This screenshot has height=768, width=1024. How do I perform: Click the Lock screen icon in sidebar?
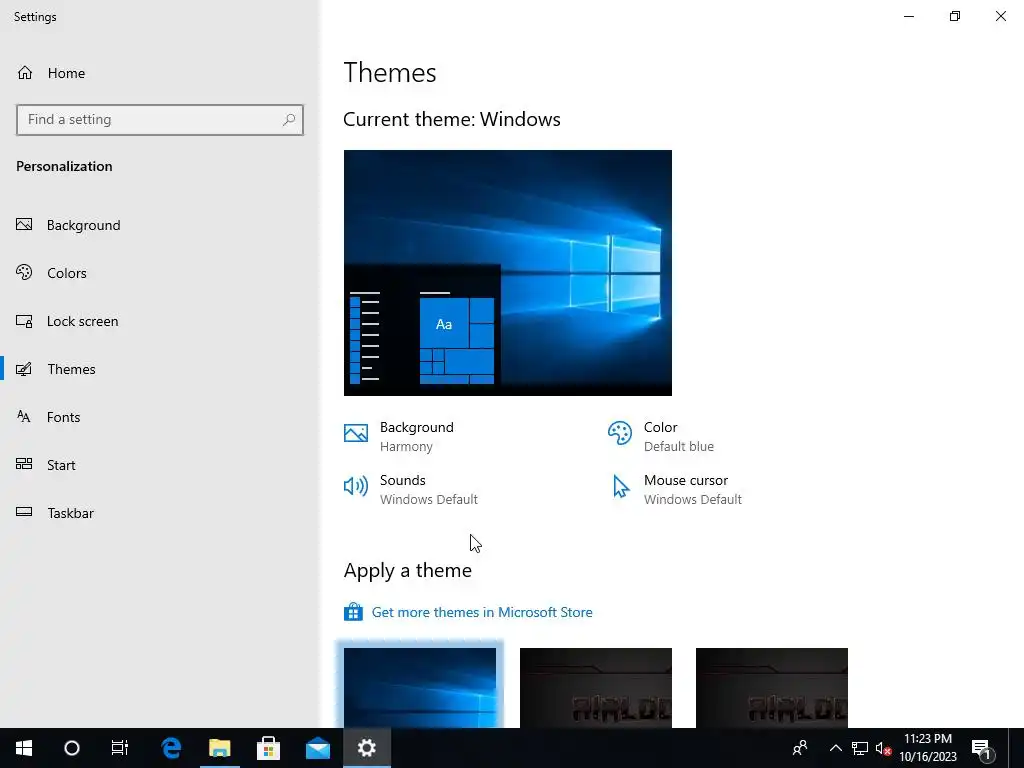click(x=24, y=321)
